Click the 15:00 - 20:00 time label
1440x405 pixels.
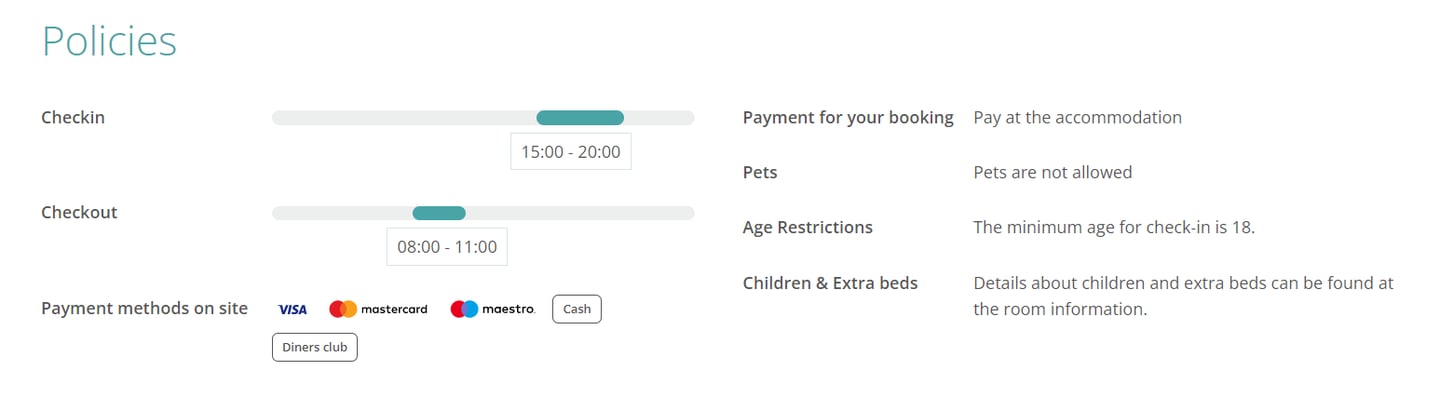click(x=571, y=152)
